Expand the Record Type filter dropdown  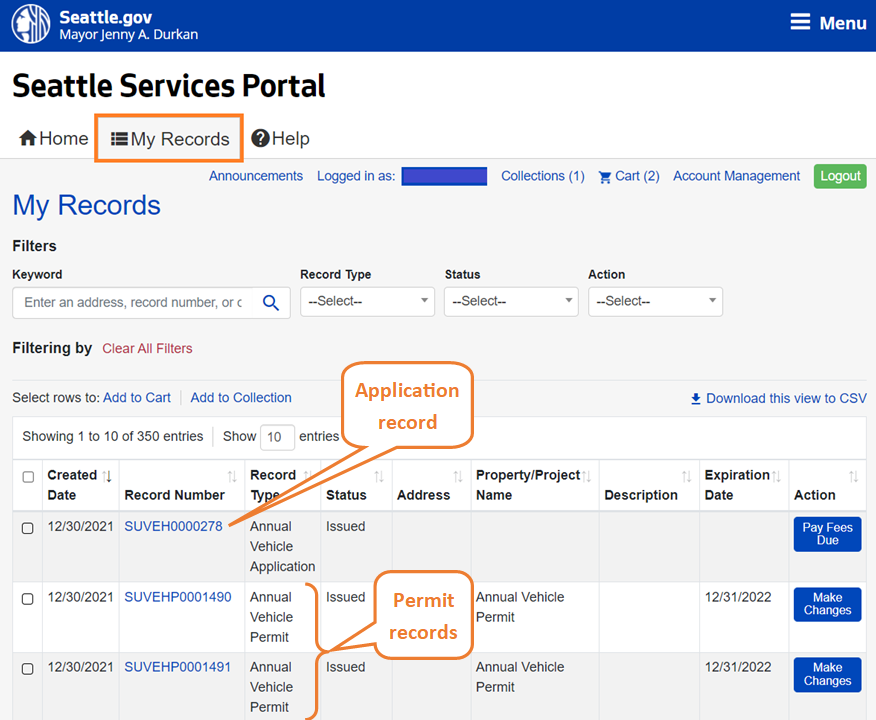[x=367, y=301]
